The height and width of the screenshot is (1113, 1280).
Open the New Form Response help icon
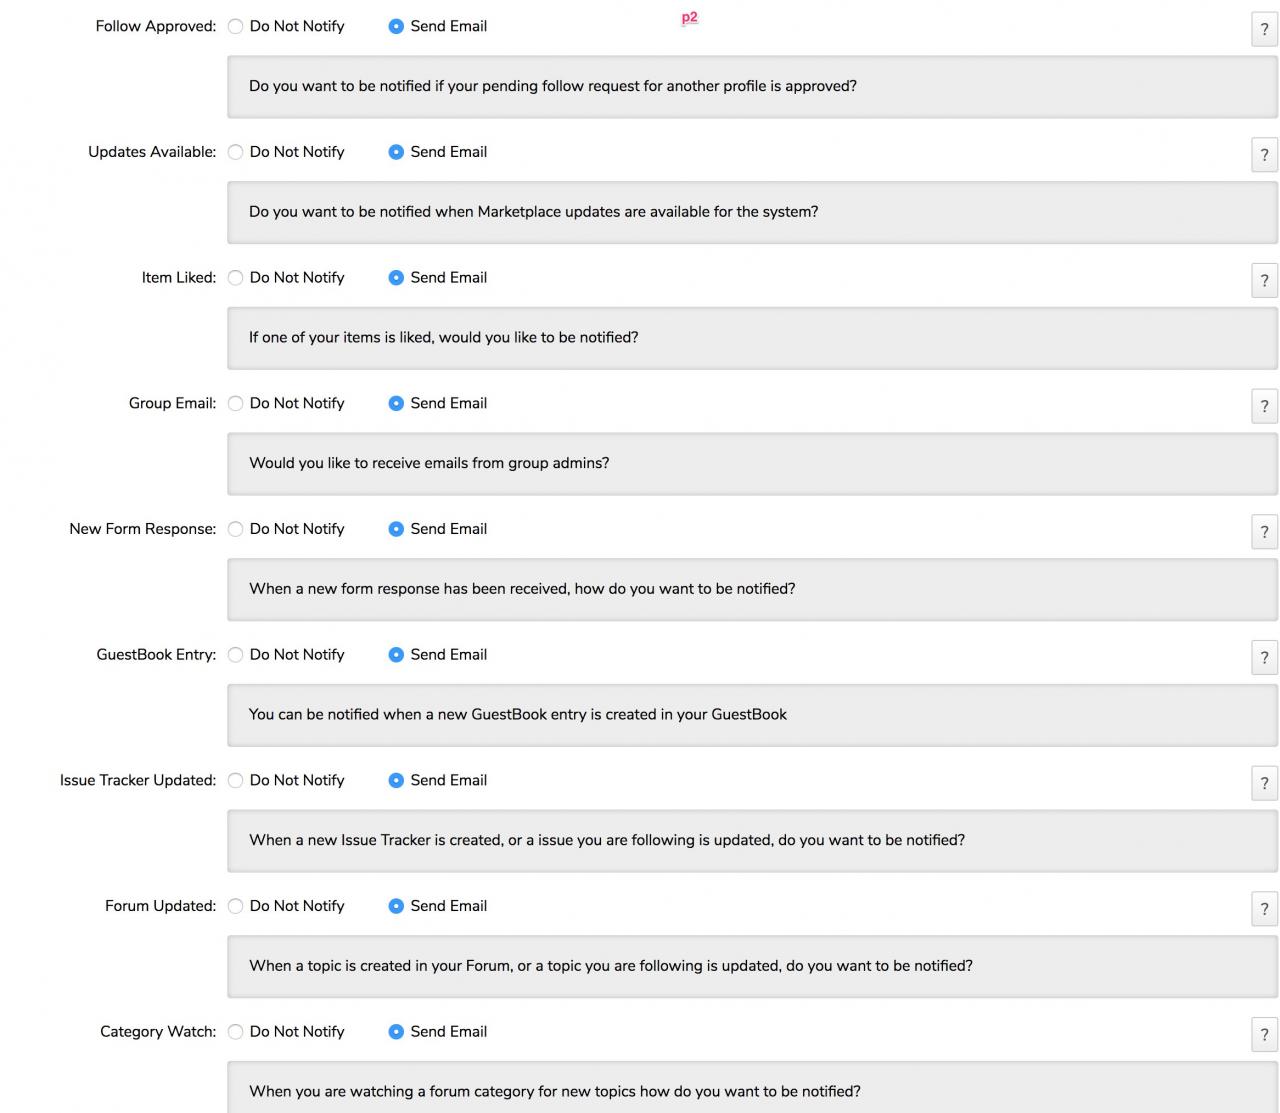pyautogui.click(x=1264, y=532)
